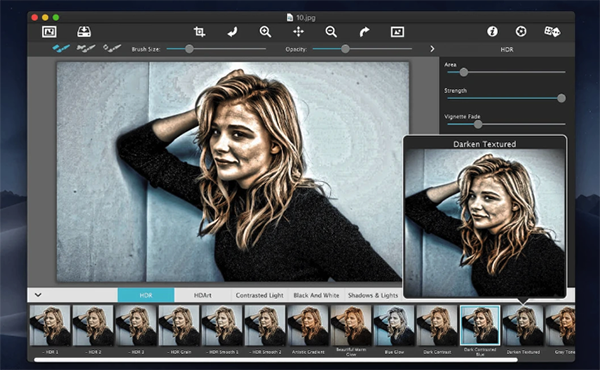Click the zoom in magnifier
The width and height of the screenshot is (600, 370).
[x=265, y=32]
